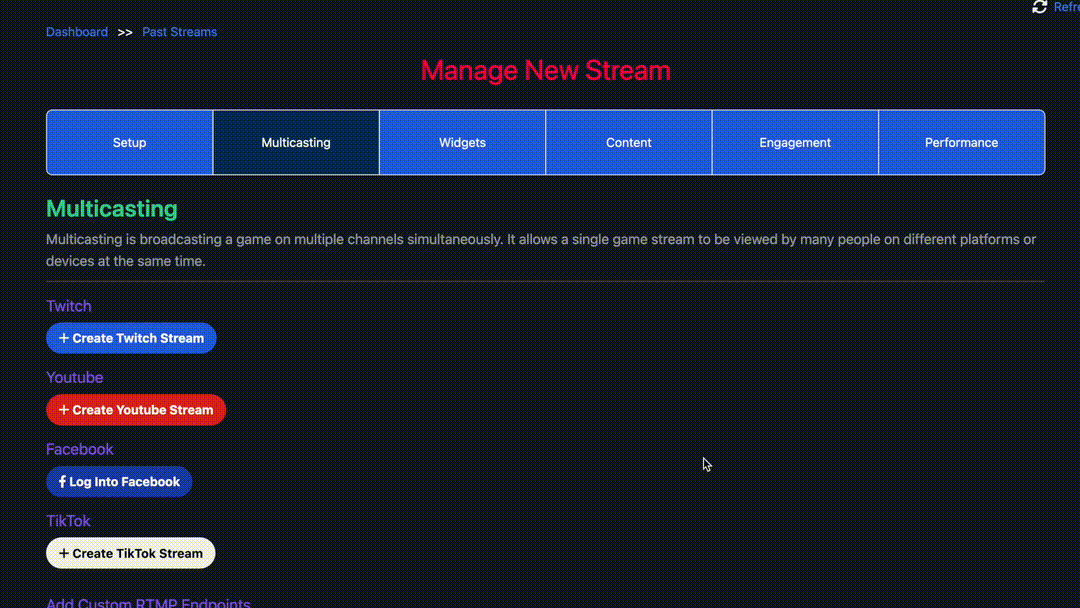Switch to the Content tab
Screen dimensions: 1080x608
(628, 142)
